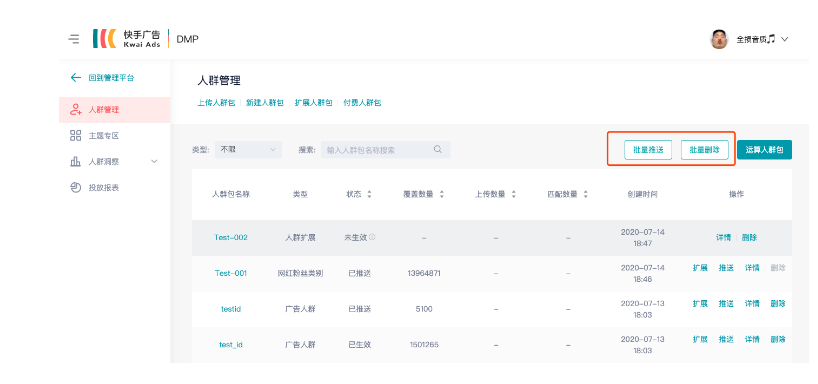Click 删除 for test_id row
Screen dimensions: 818x384
tap(778, 339)
